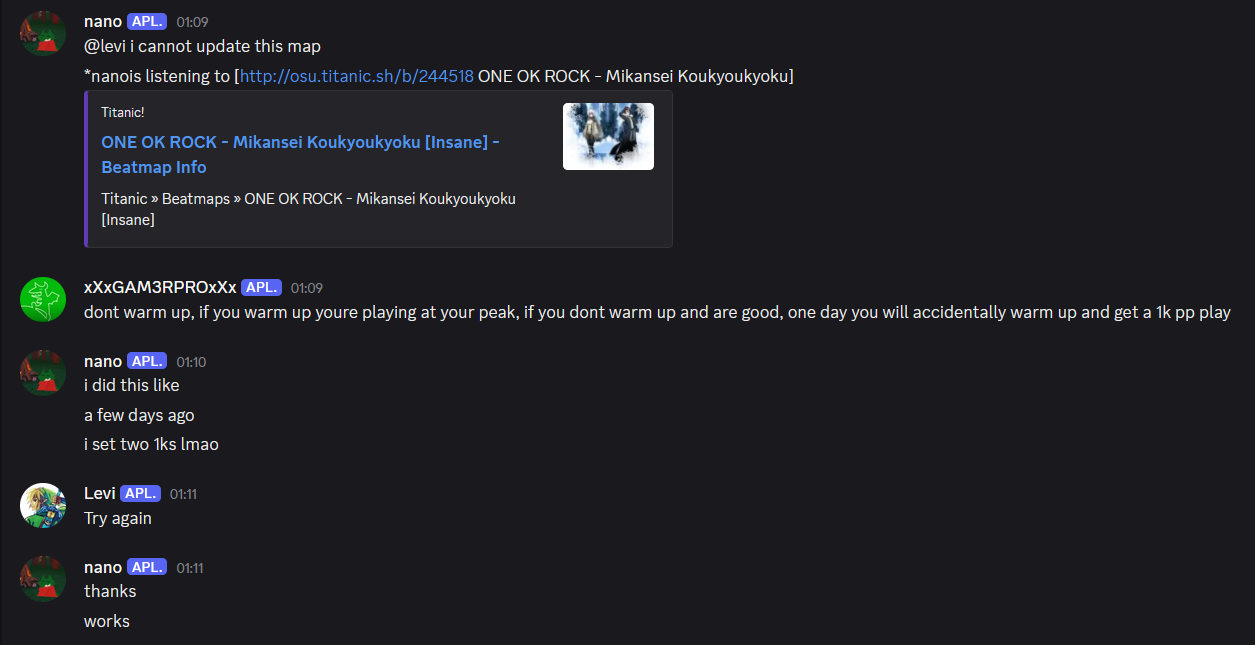Click the APL. tag next to xXxGAM3RPROxXx

[x=261, y=287]
